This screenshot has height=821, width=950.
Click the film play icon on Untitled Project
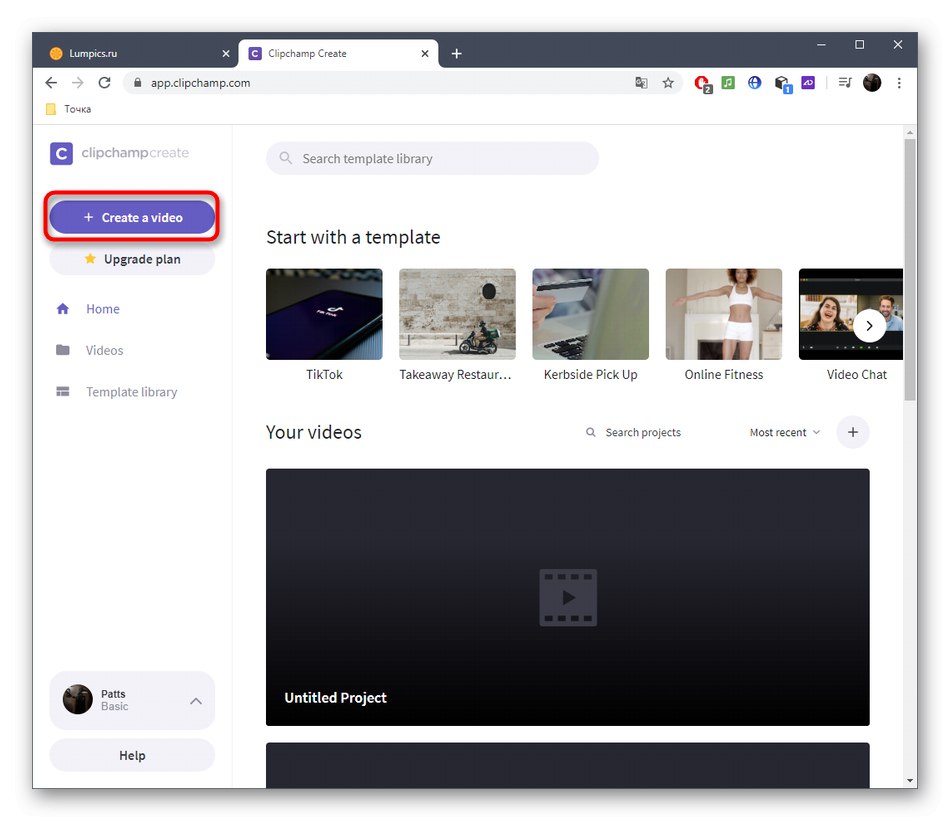click(568, 597)
